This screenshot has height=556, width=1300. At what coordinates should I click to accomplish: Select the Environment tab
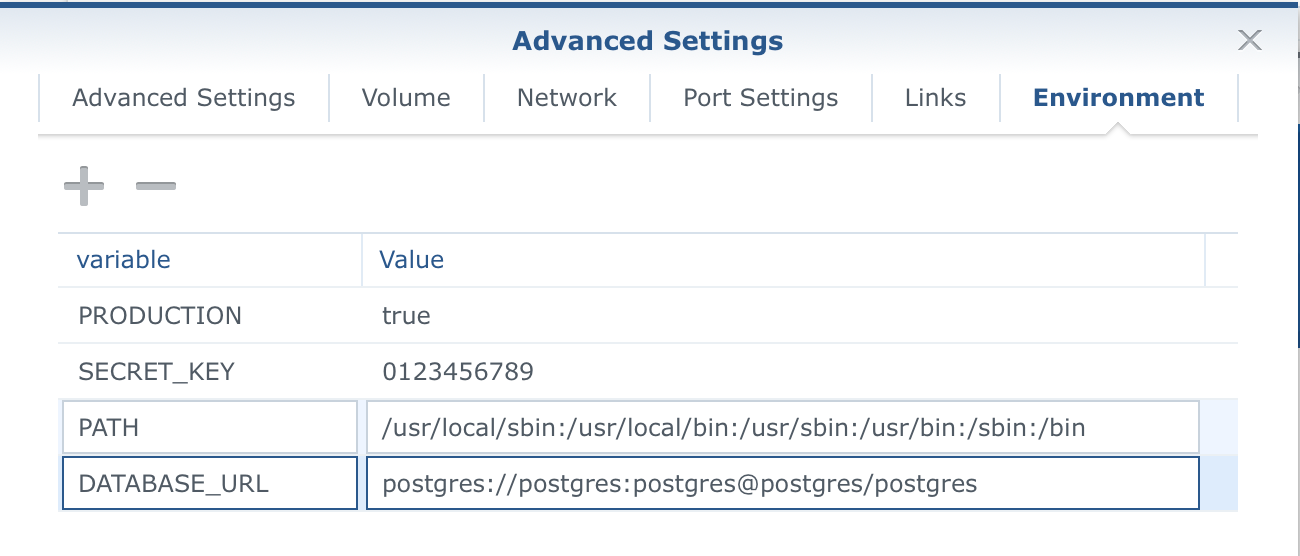[x=1119, y=98]
